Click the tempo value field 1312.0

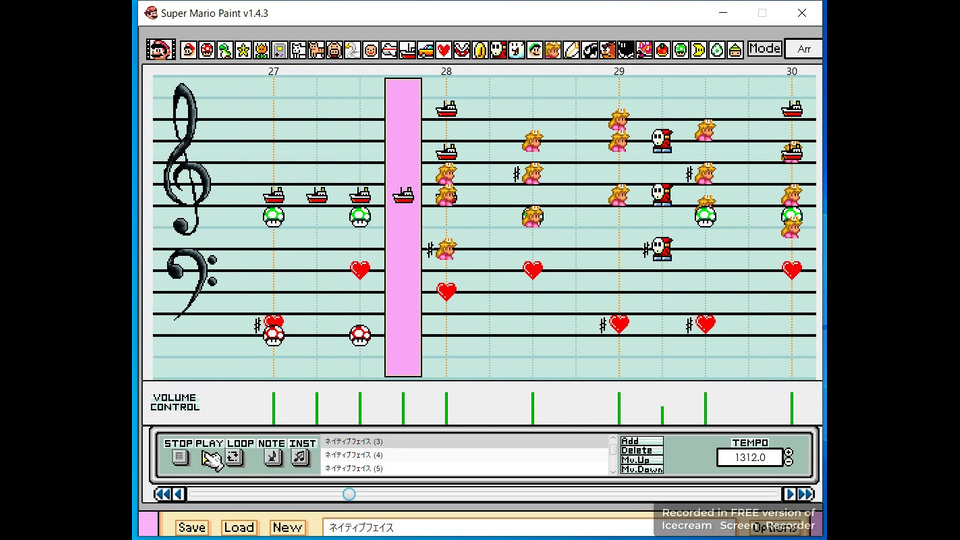point(750,457)
